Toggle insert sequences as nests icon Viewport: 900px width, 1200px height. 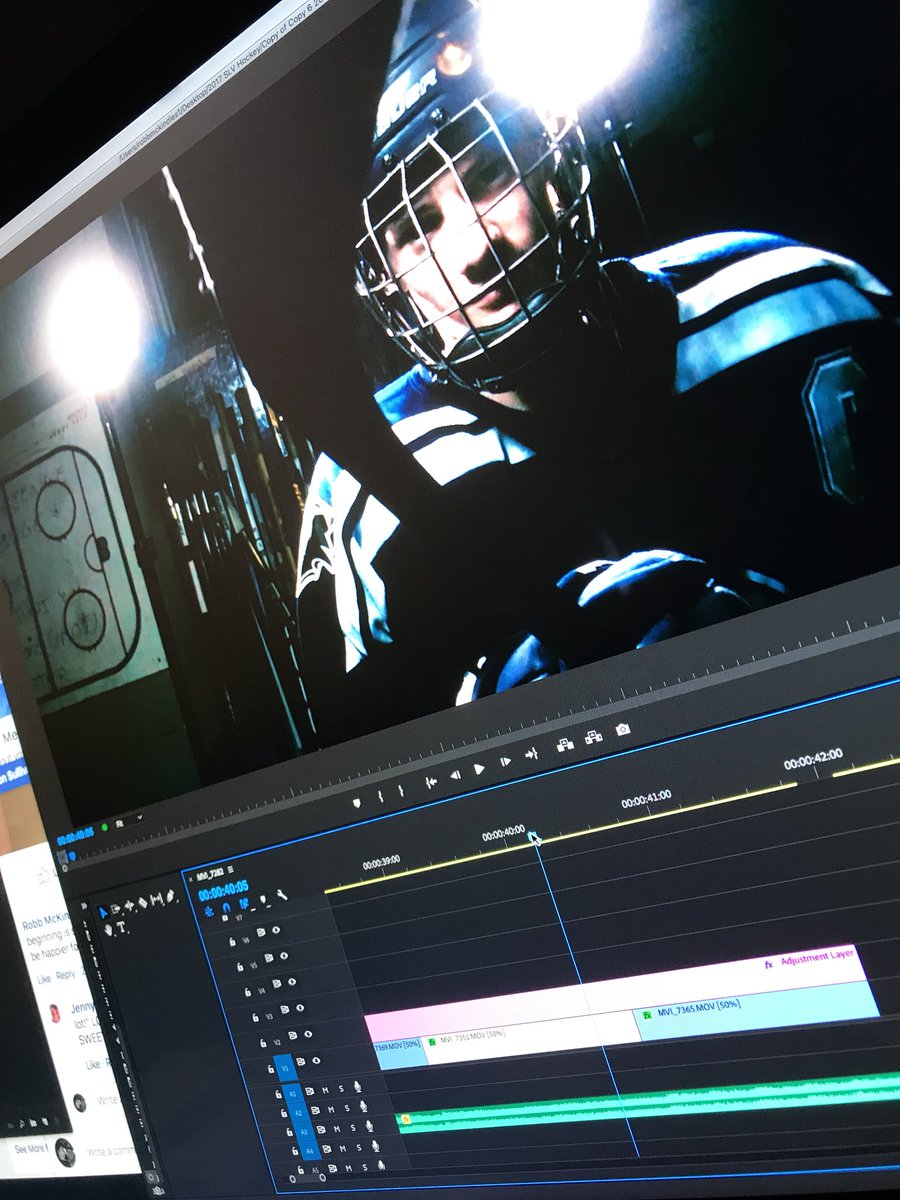[x=209, y=912]
